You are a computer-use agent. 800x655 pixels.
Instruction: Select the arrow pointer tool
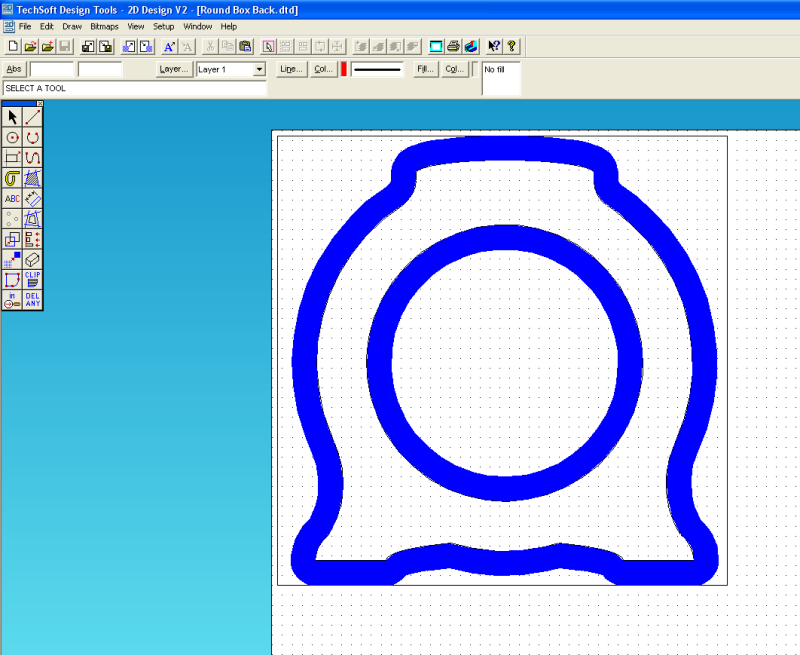coord(12,117)
